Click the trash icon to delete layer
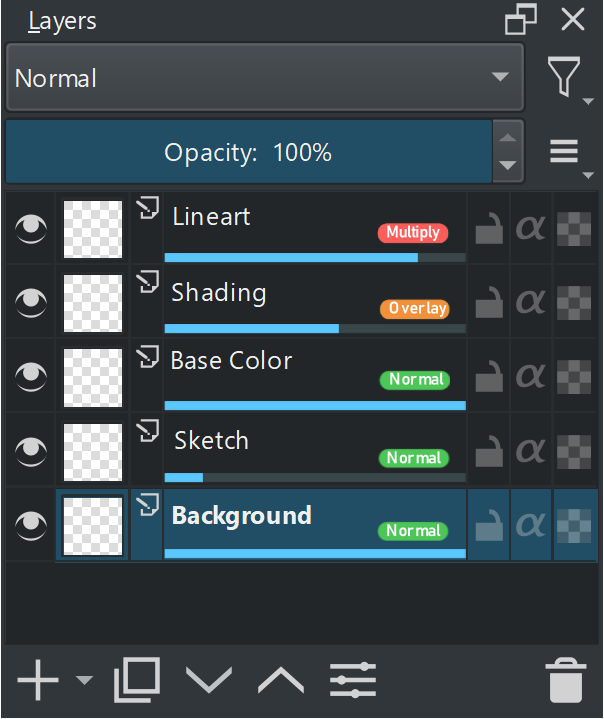Viewport: 604px width, 719px height. click(566, 681)
